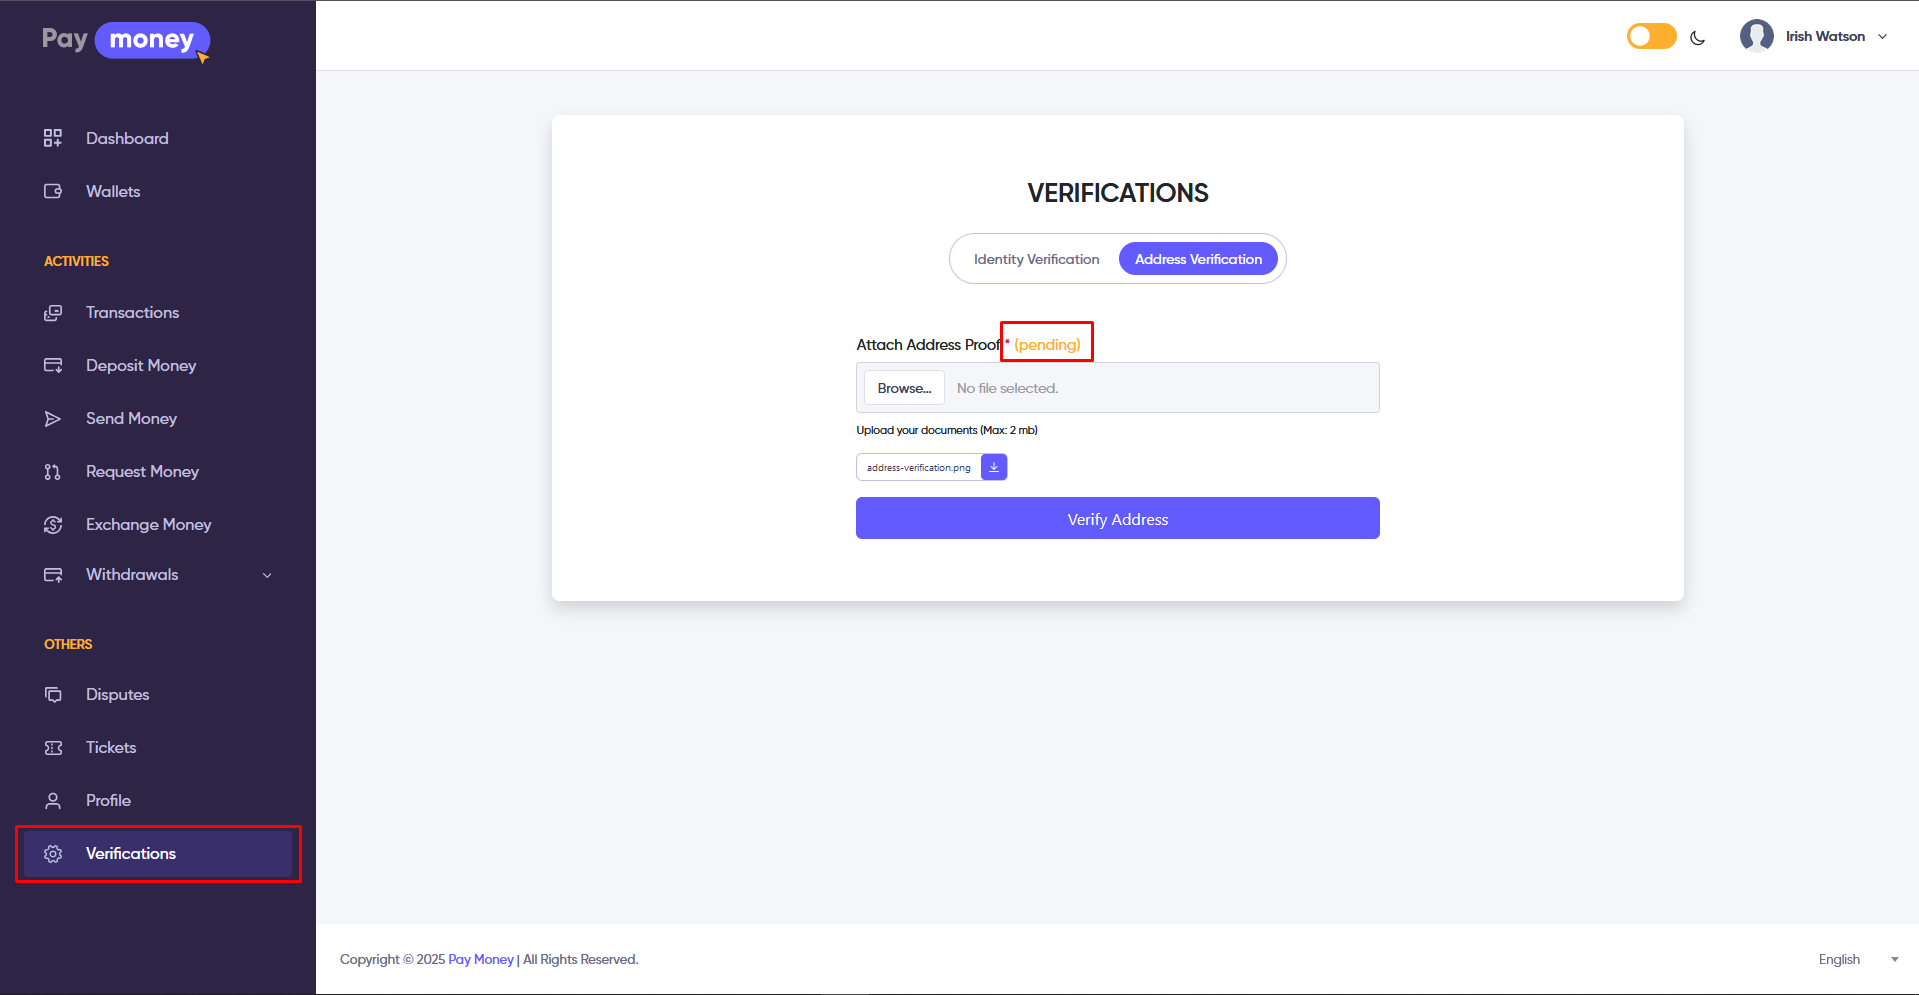1919x995 pixels.
Task: Click the moon dark mode icon
Action: coord(1697,38)
